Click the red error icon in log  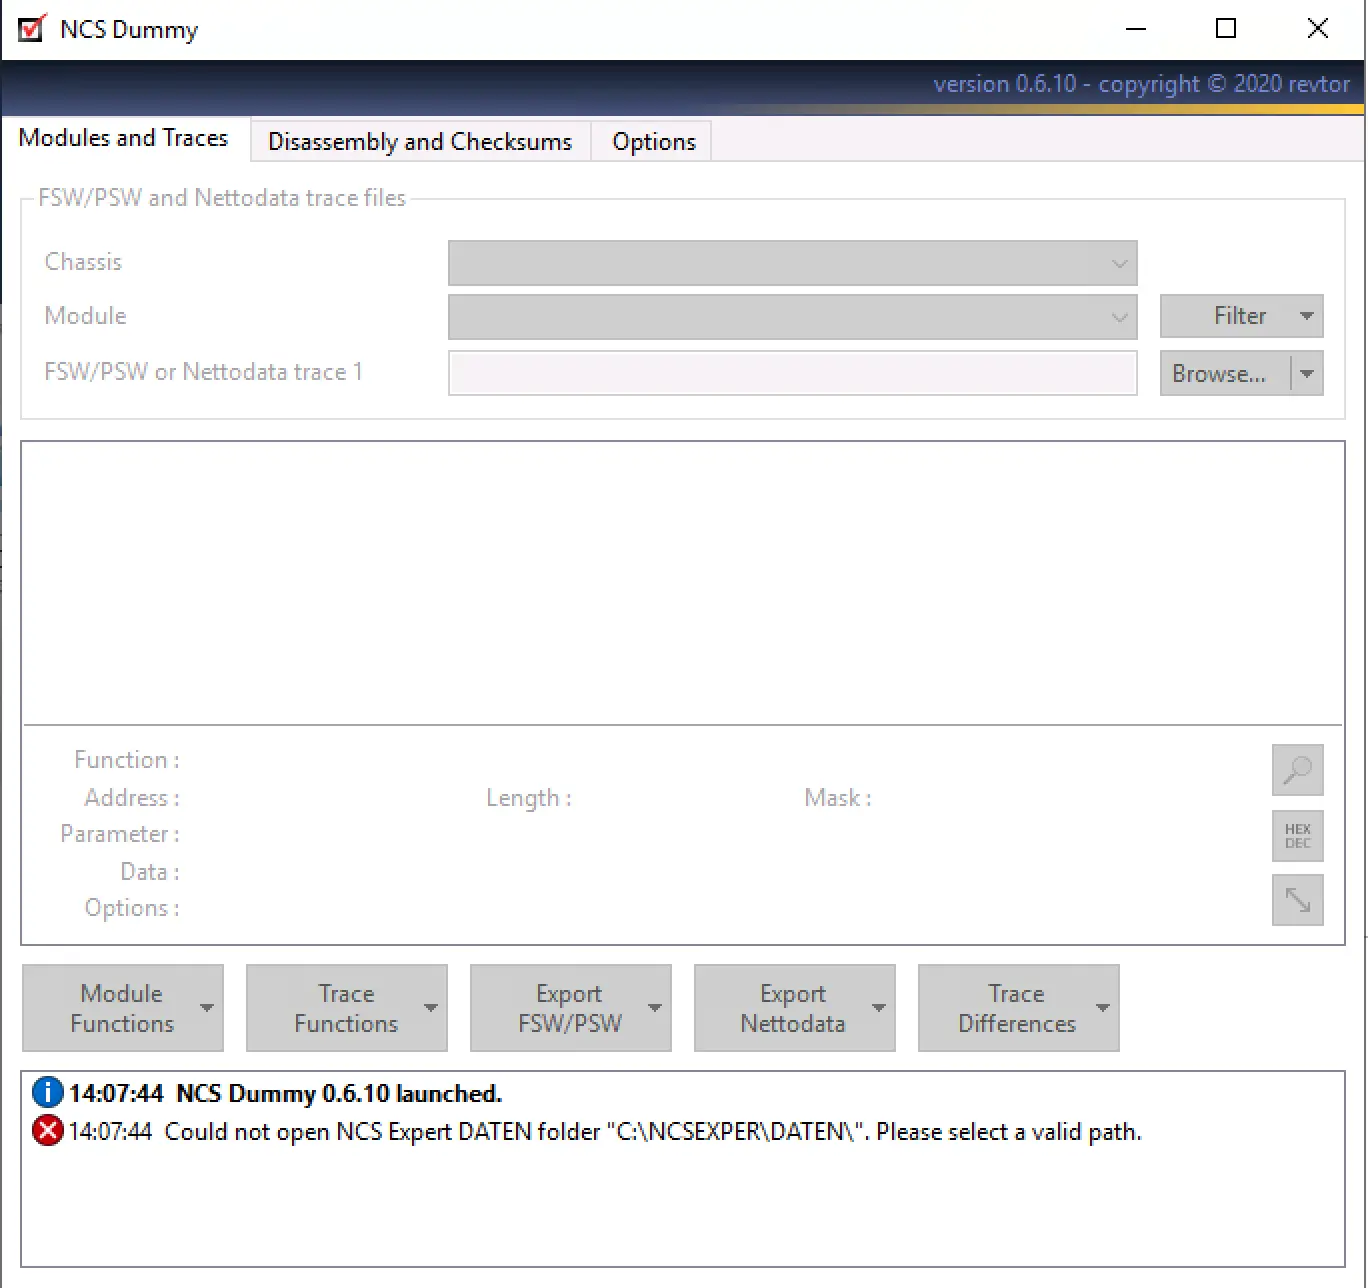(47, 1131)
